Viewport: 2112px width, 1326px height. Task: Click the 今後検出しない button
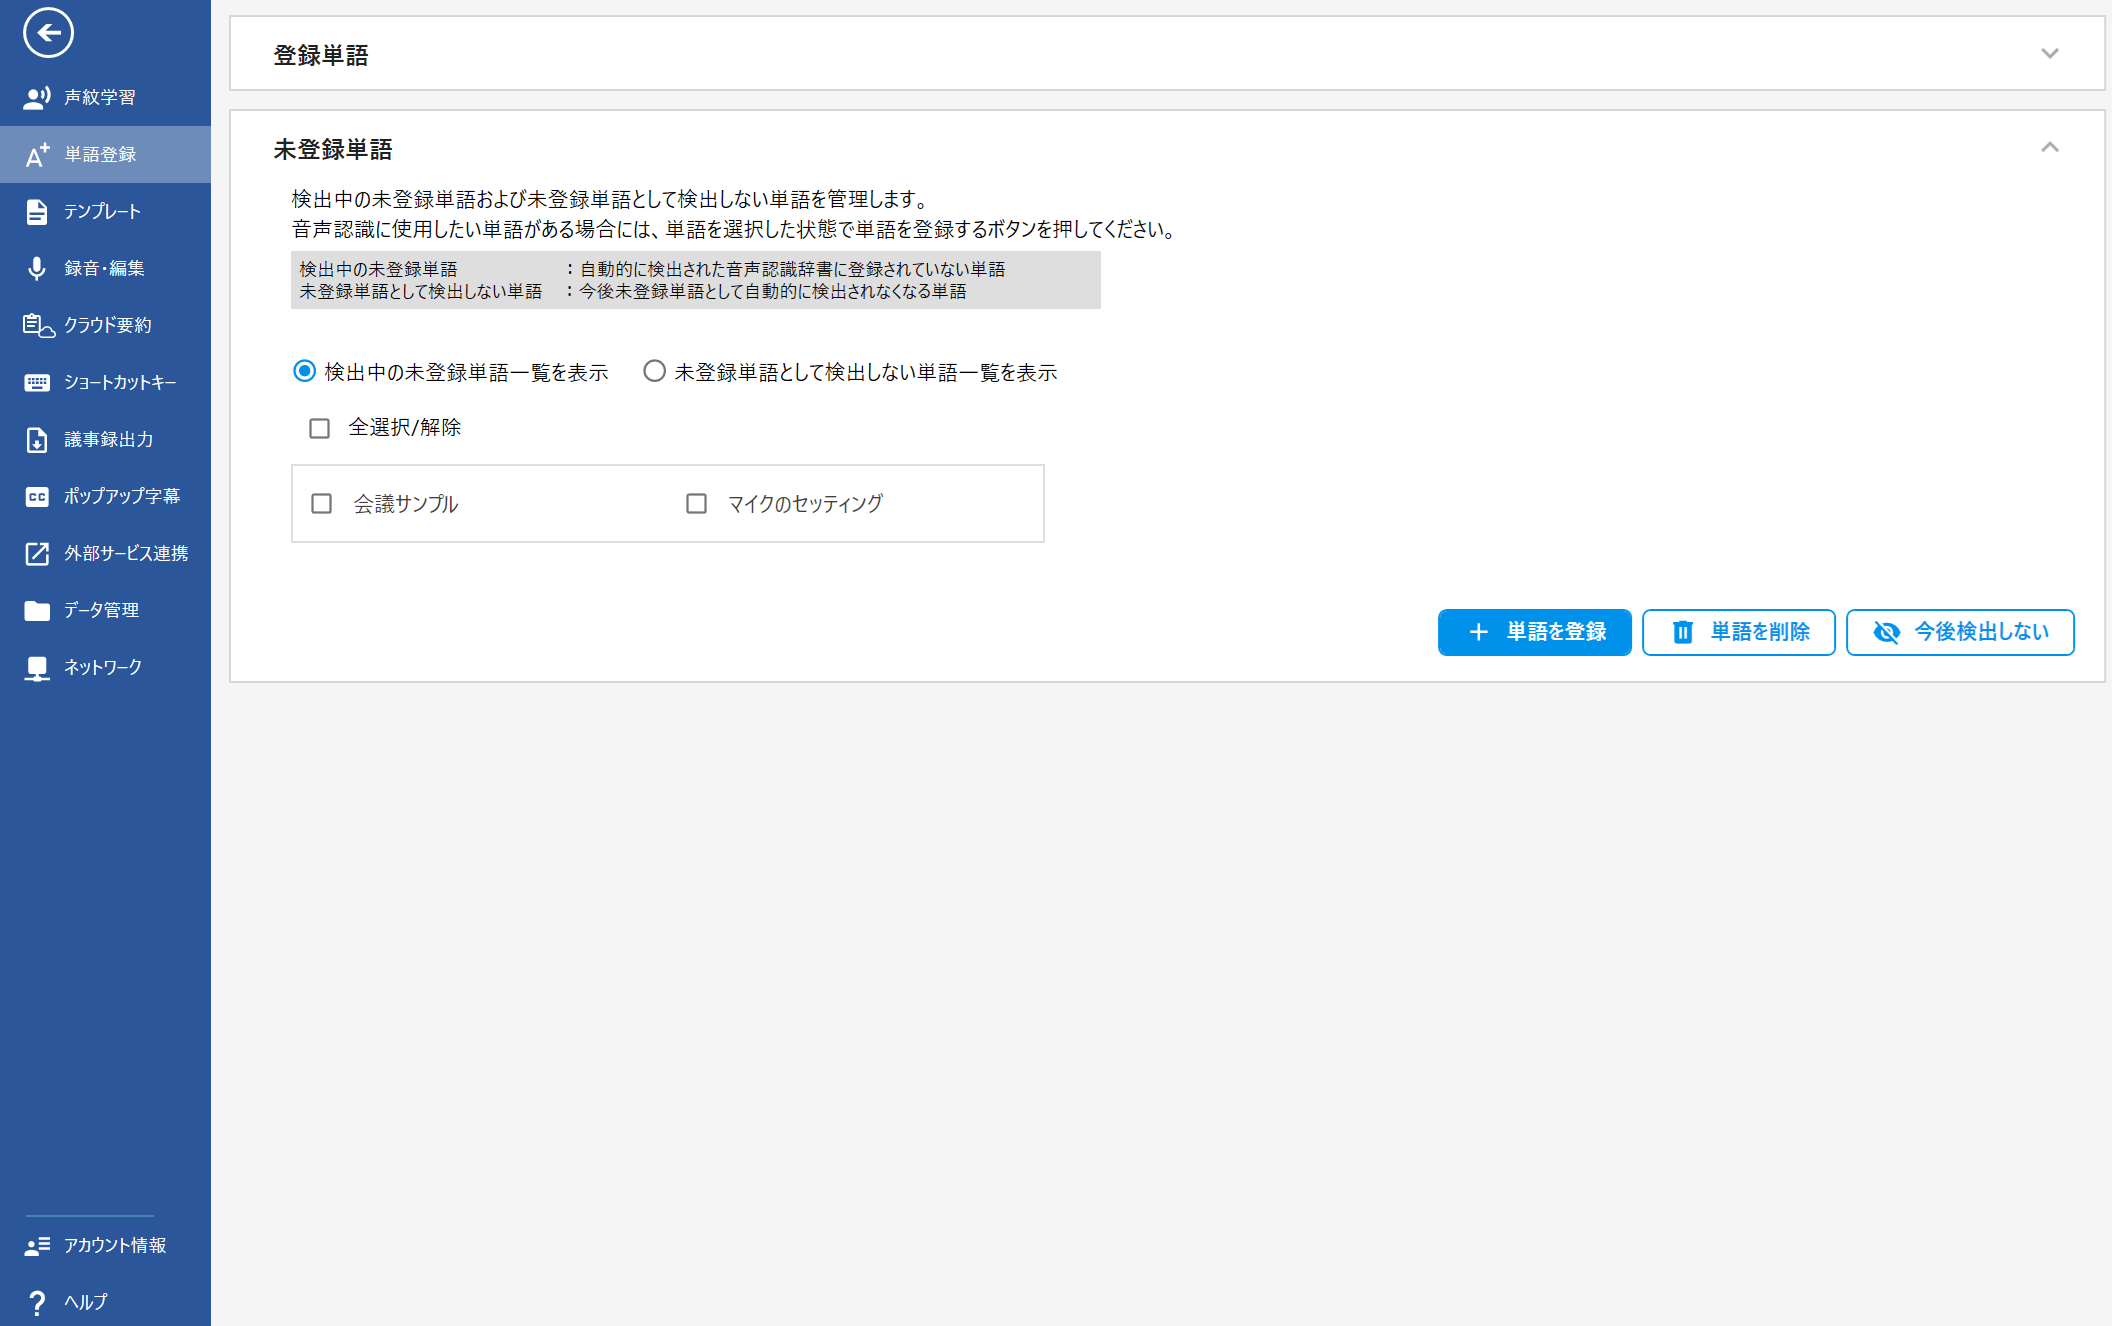click(x=1959, y=632)
